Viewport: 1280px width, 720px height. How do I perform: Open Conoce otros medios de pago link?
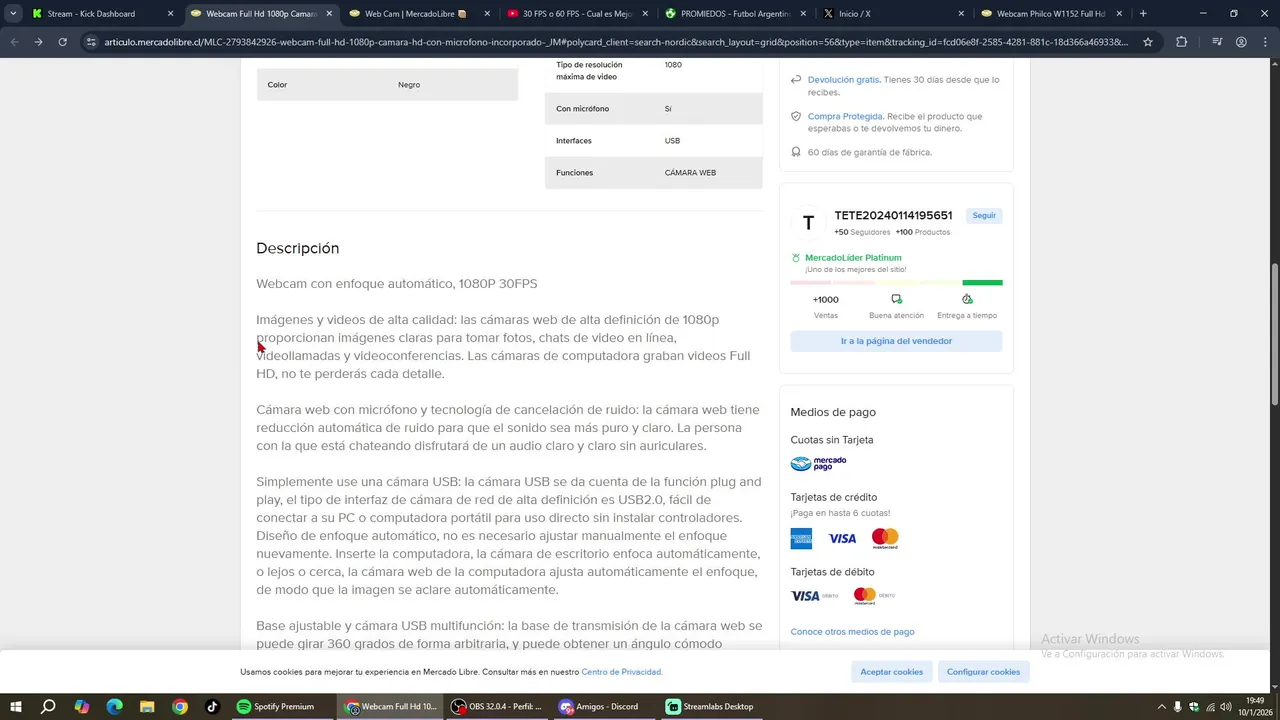pyautogui.click(x=852, y=632)
